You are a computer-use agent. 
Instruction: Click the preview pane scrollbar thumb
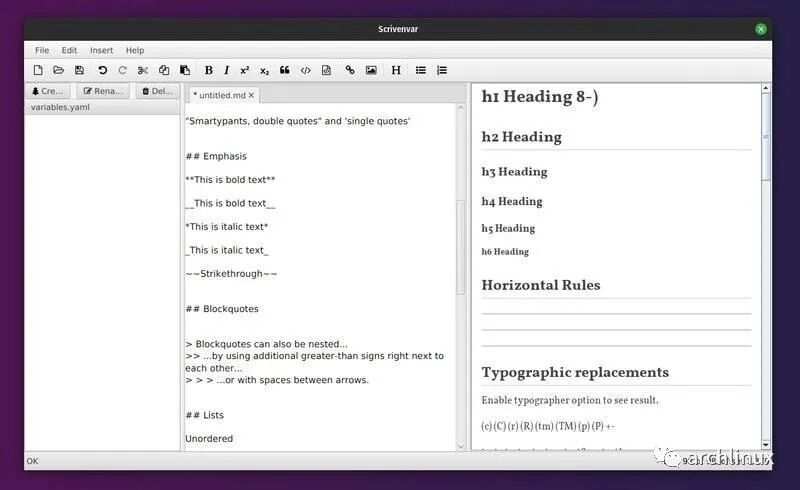click(x=766, y=136)
